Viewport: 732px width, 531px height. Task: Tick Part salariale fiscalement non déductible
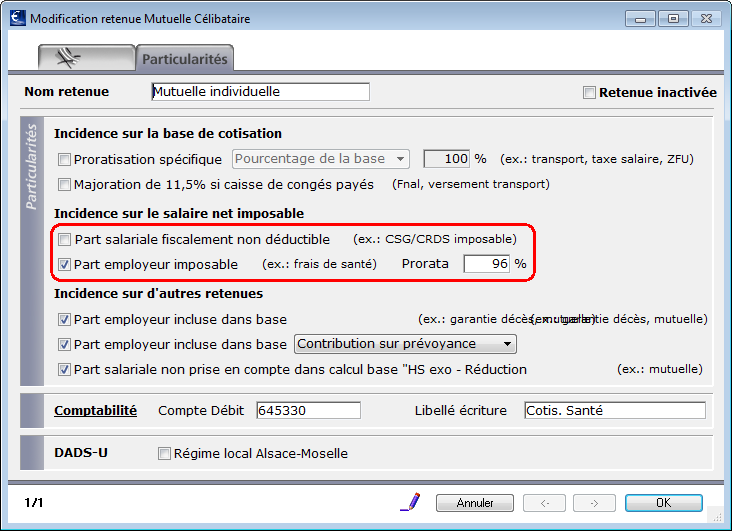[x=64, y=240]
